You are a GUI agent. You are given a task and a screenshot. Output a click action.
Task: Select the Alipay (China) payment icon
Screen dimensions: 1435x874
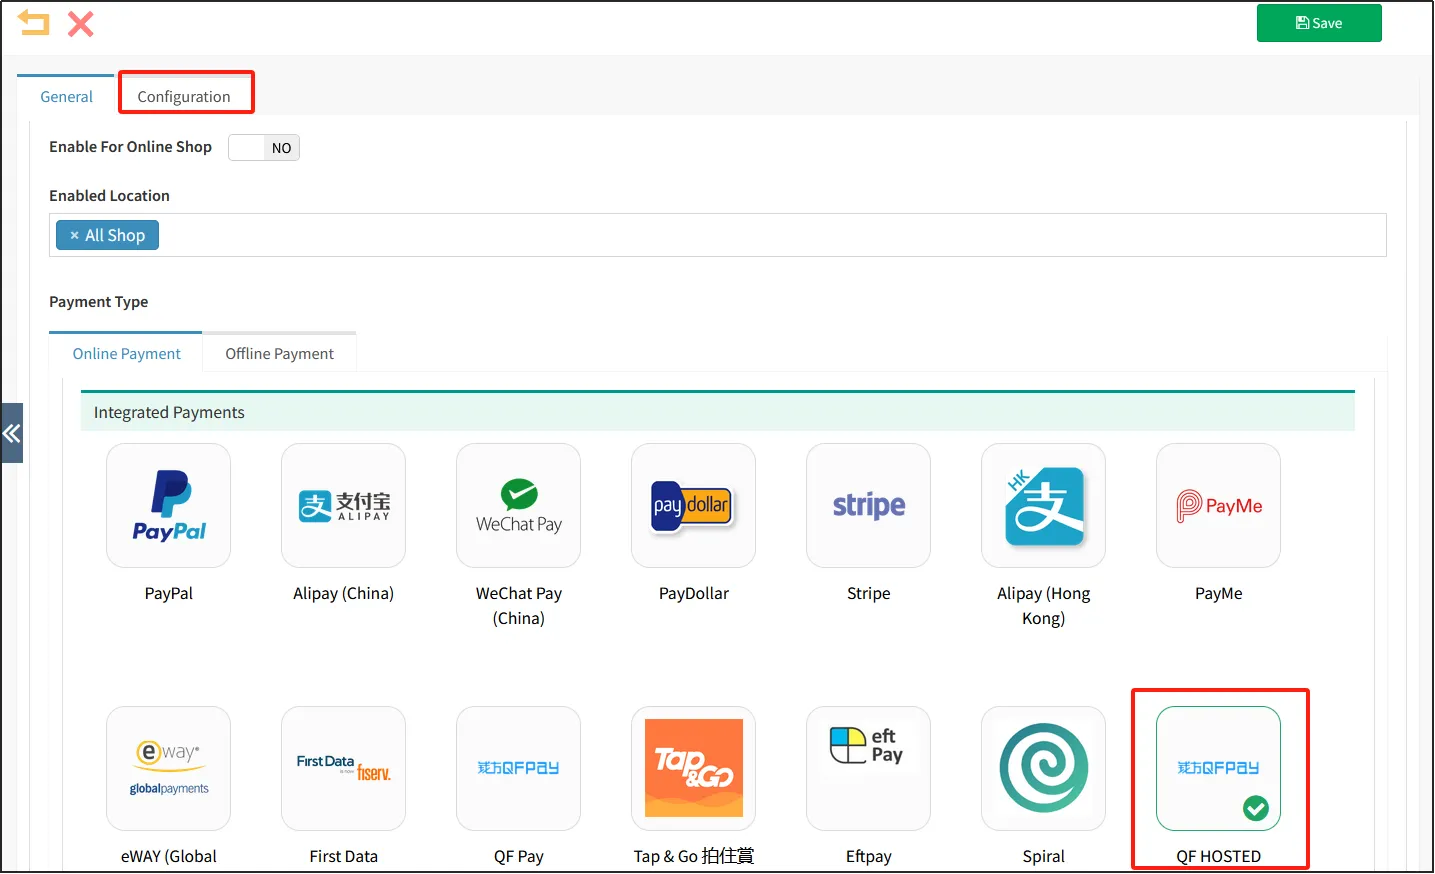344,506
